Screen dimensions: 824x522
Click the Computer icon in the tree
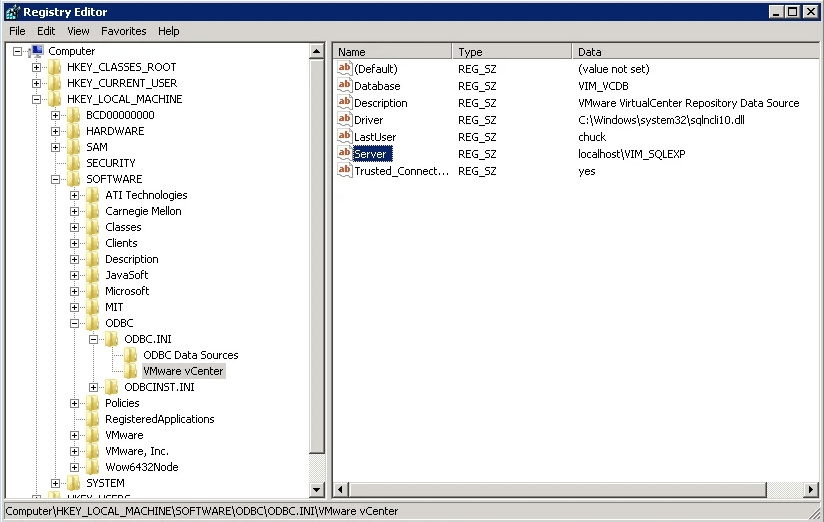[x=37, y=51]
